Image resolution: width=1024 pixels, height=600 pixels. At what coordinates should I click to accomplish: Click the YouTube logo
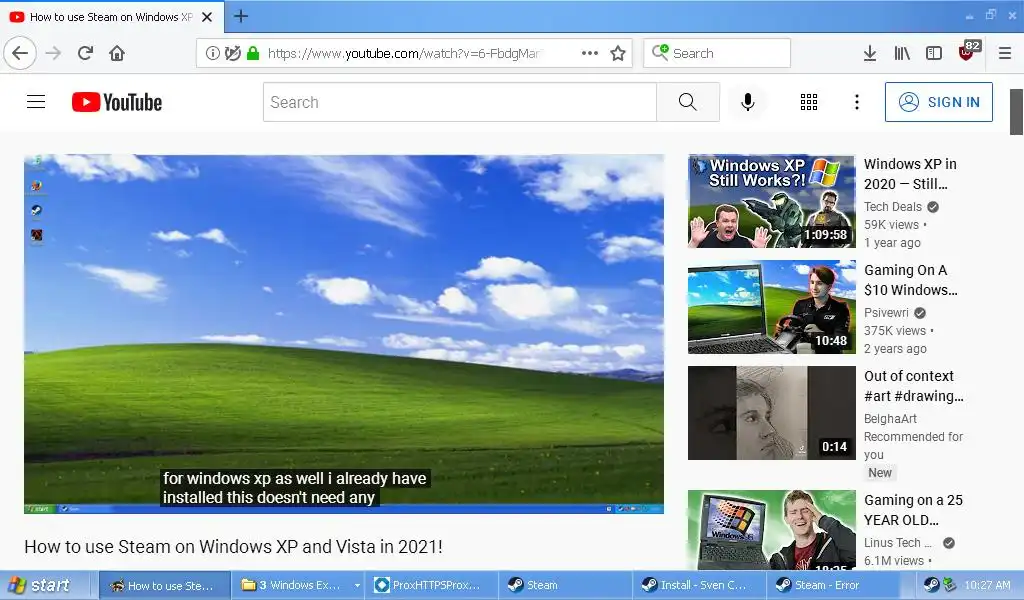117,102
